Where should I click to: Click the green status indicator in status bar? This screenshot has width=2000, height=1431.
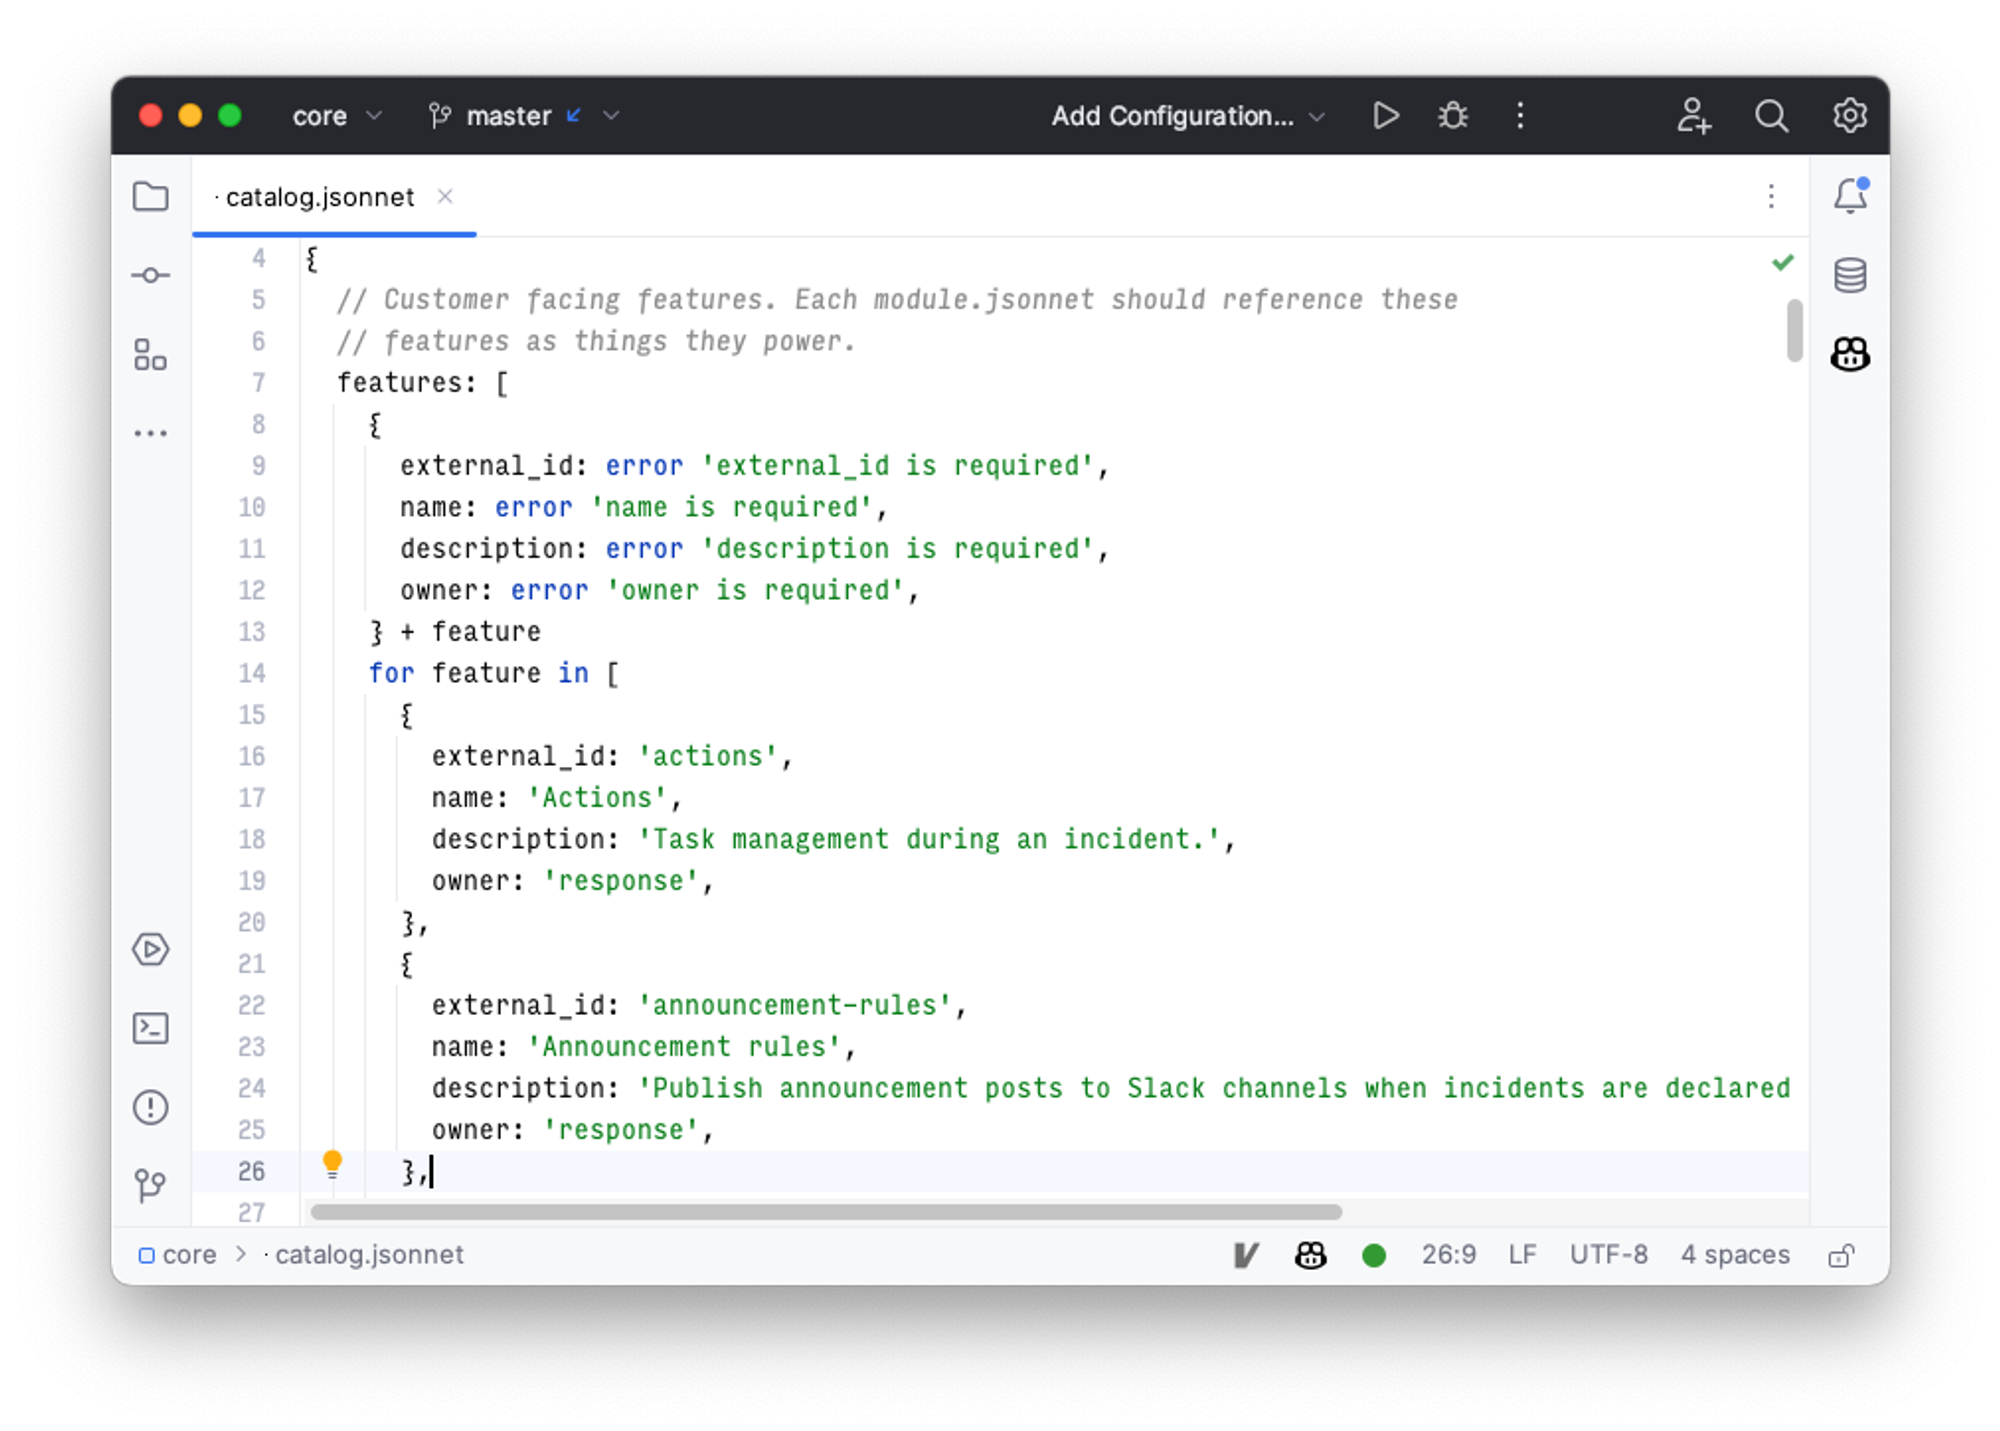(1374, 1256)
